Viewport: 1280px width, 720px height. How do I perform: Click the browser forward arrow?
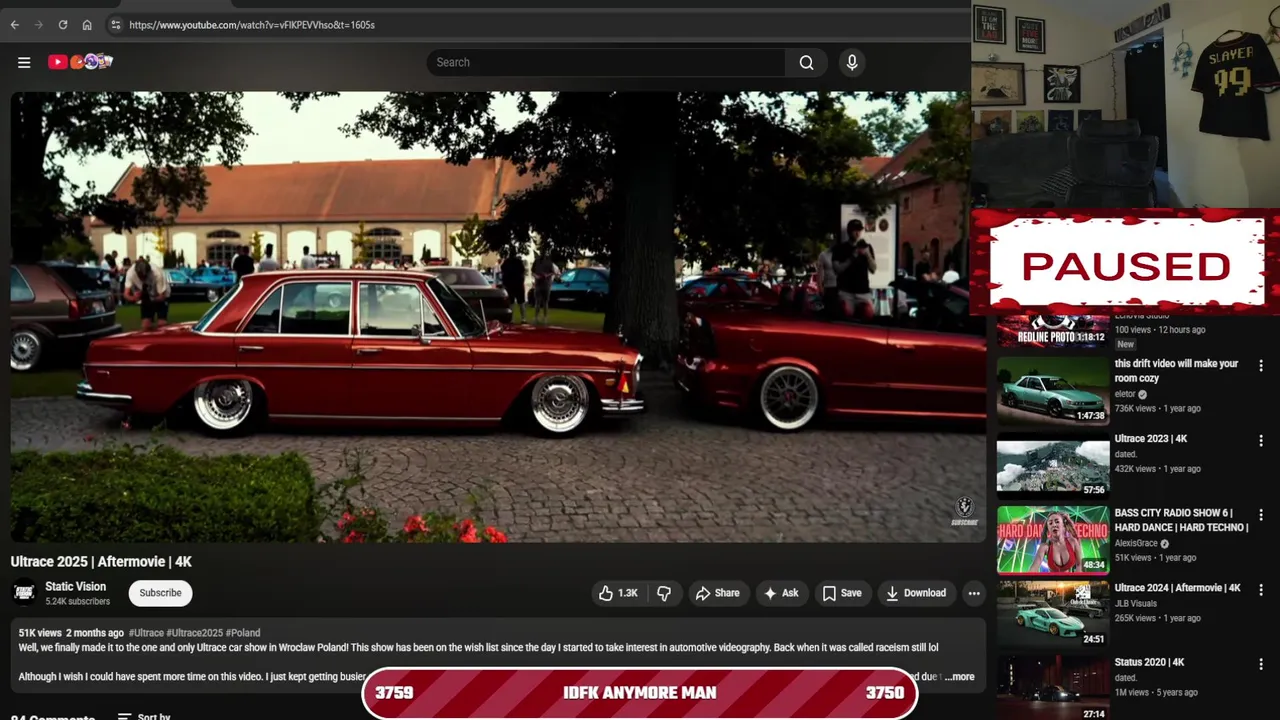click(39, 25)
